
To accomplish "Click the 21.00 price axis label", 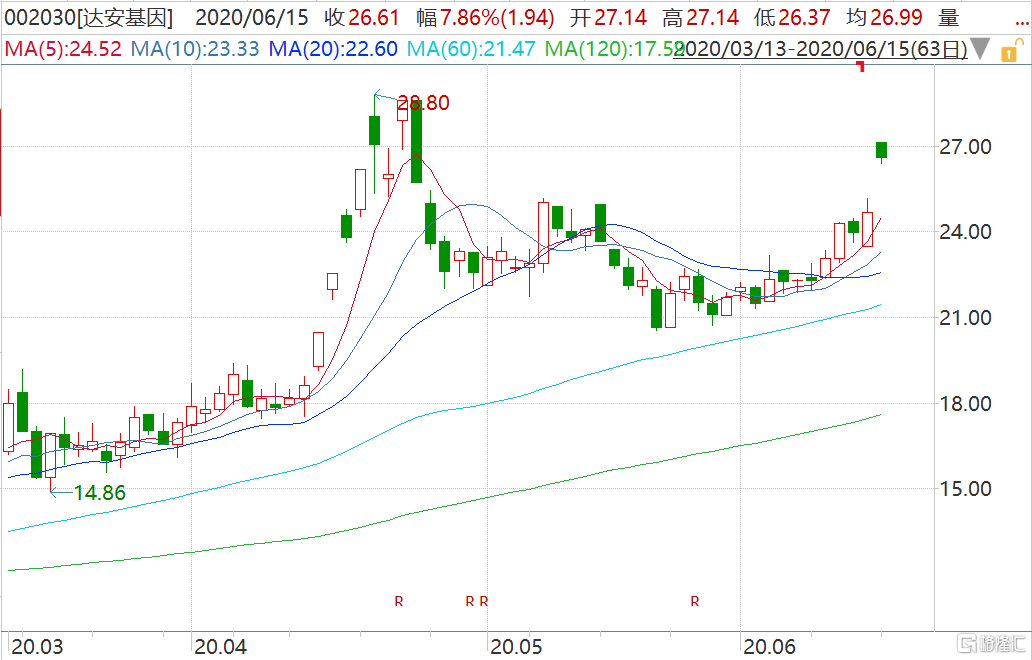I will click(966, 318).
